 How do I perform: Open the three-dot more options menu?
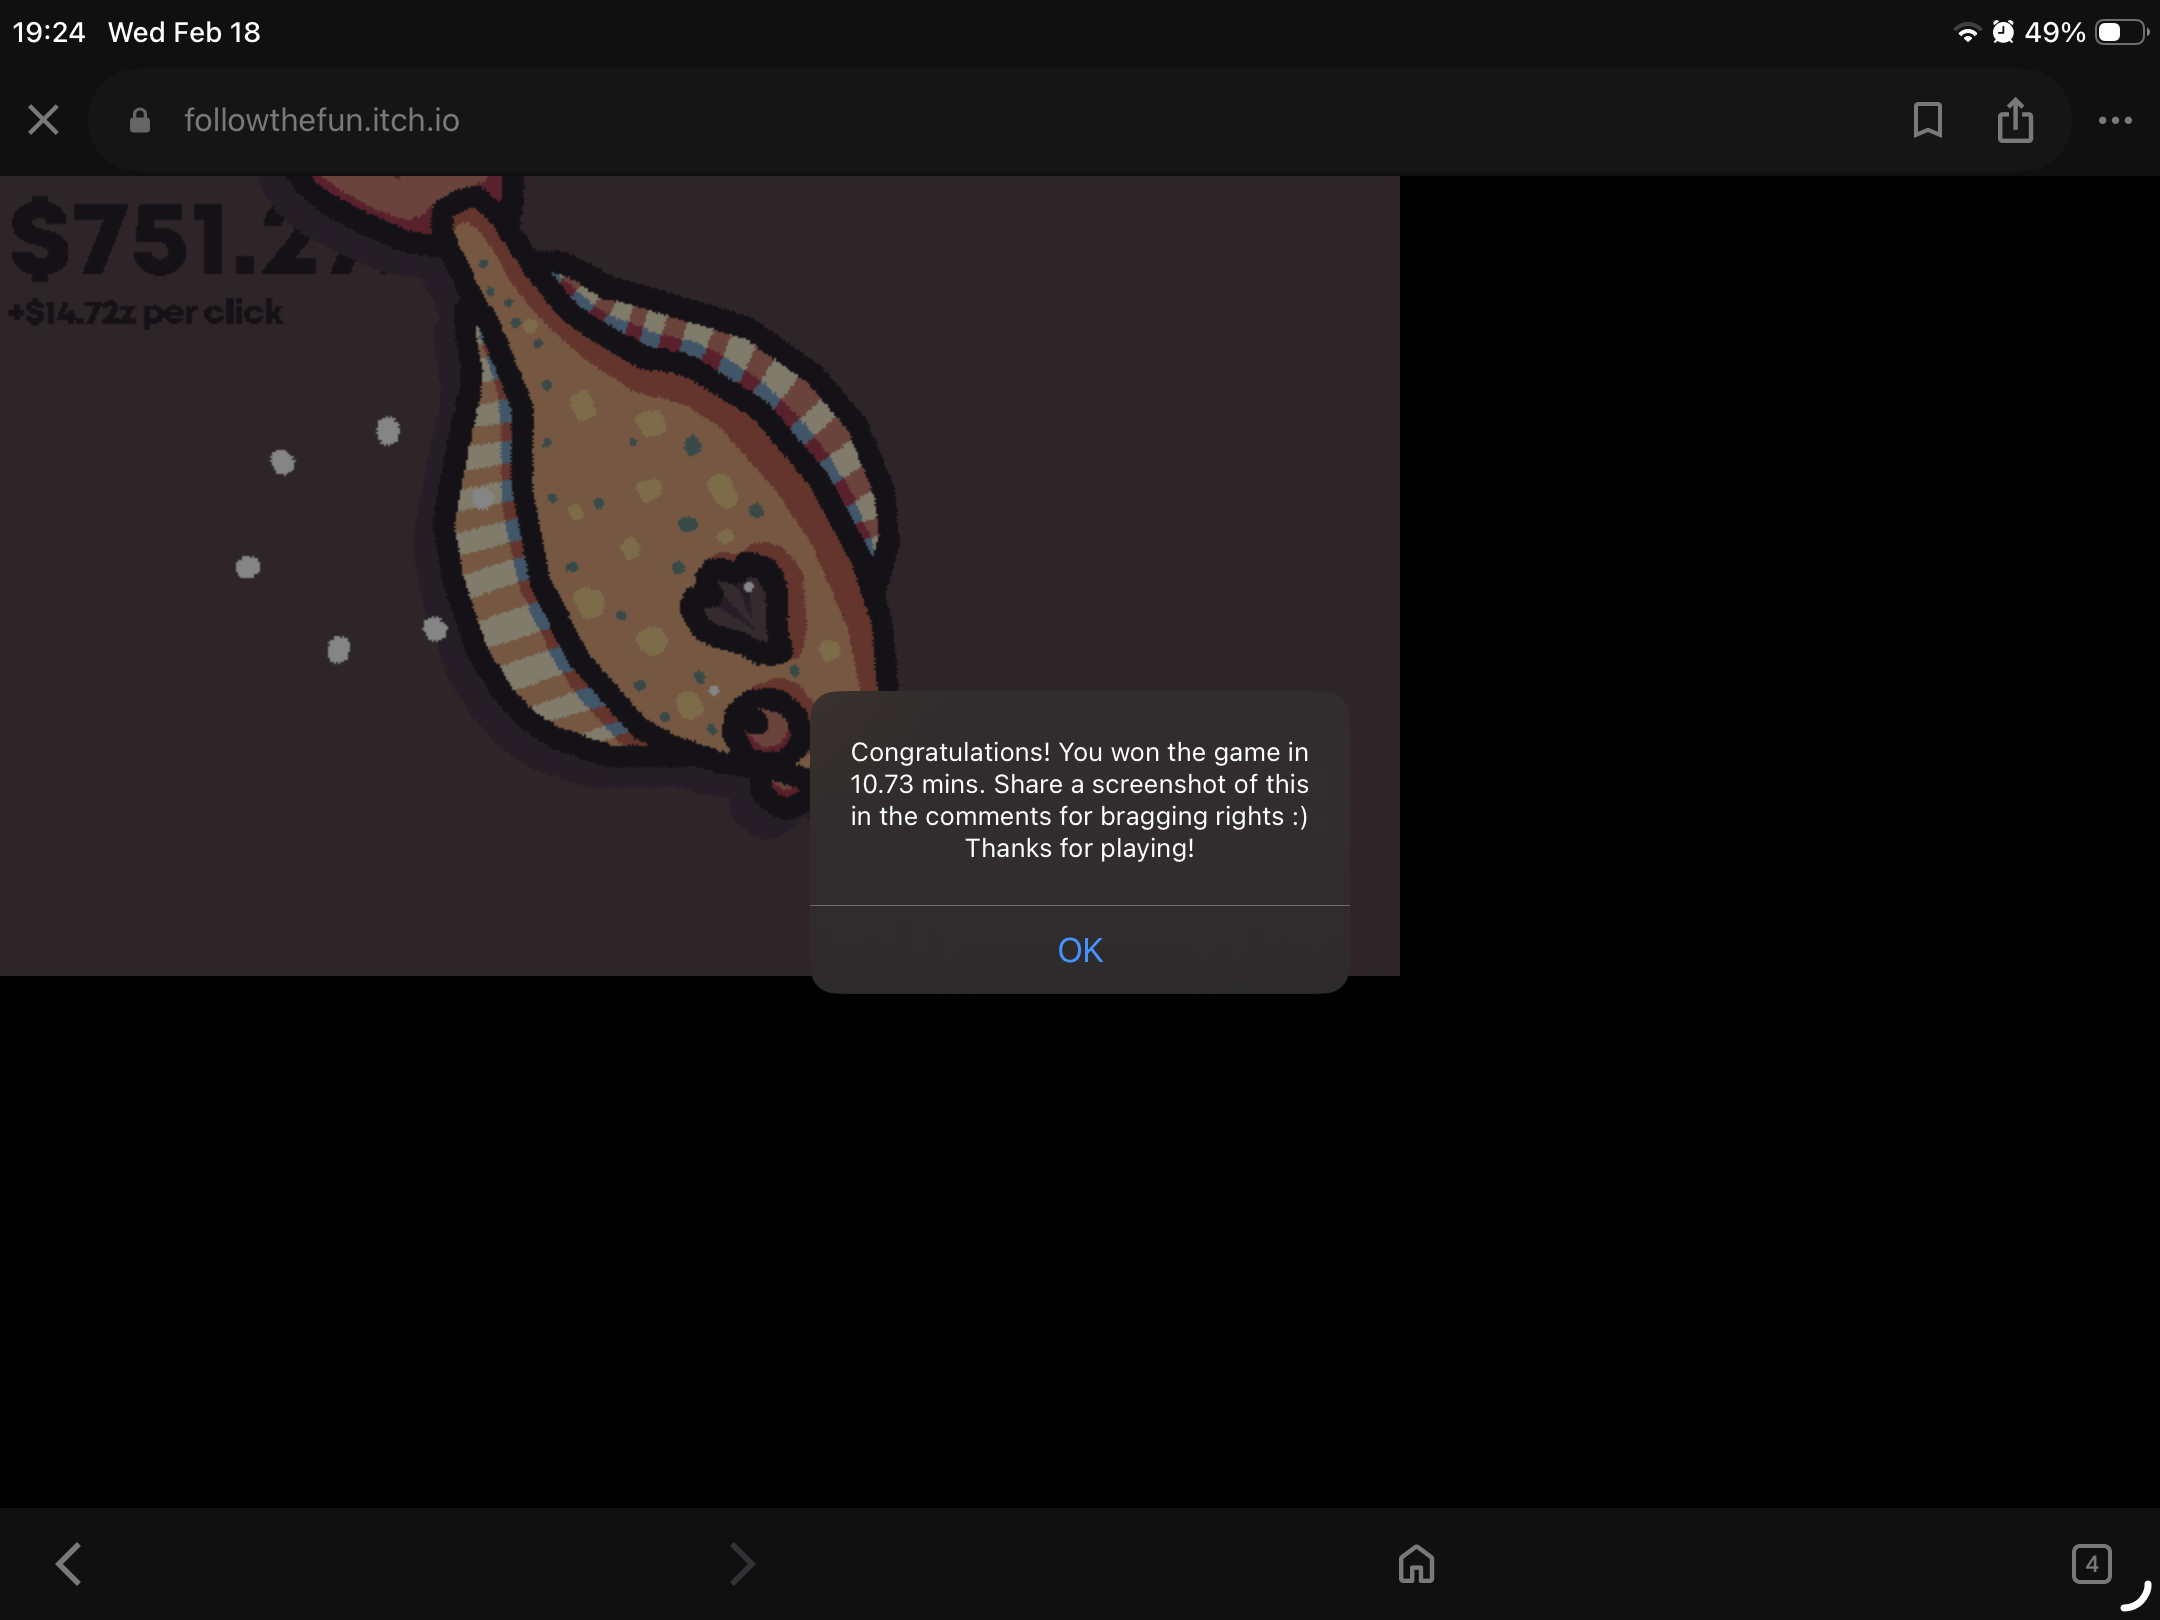pos(2115,120)
